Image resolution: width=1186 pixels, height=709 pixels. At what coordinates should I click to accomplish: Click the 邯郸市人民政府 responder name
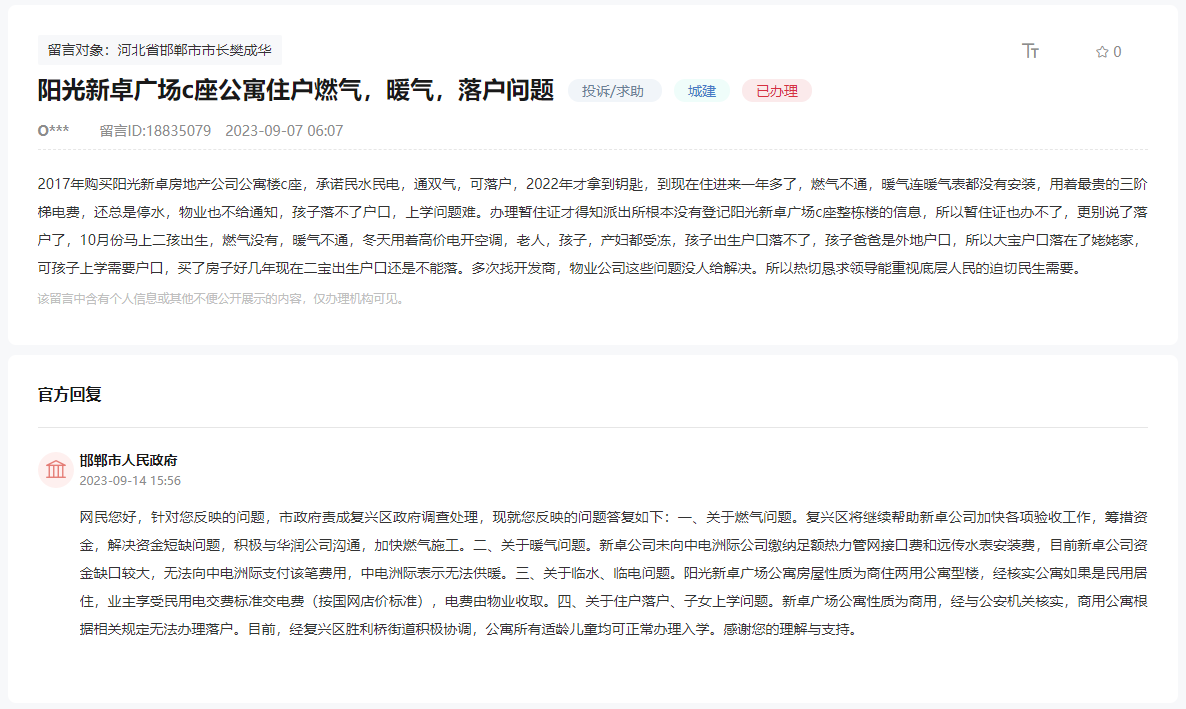pyautogui.click(x=129, y=460)
